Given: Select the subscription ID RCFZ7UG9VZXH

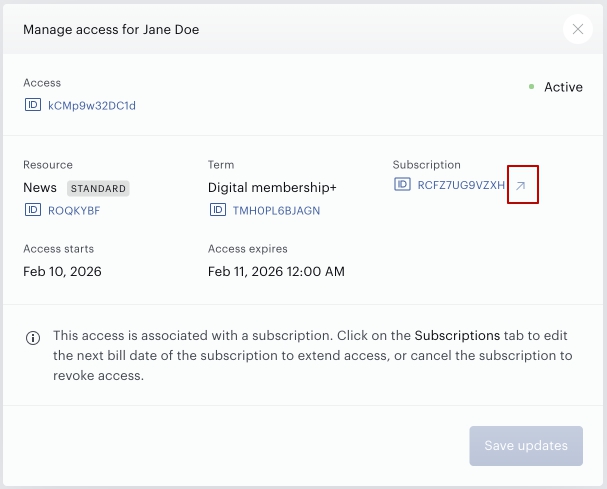Looking at the screenshot, I should tap(461, 185).
